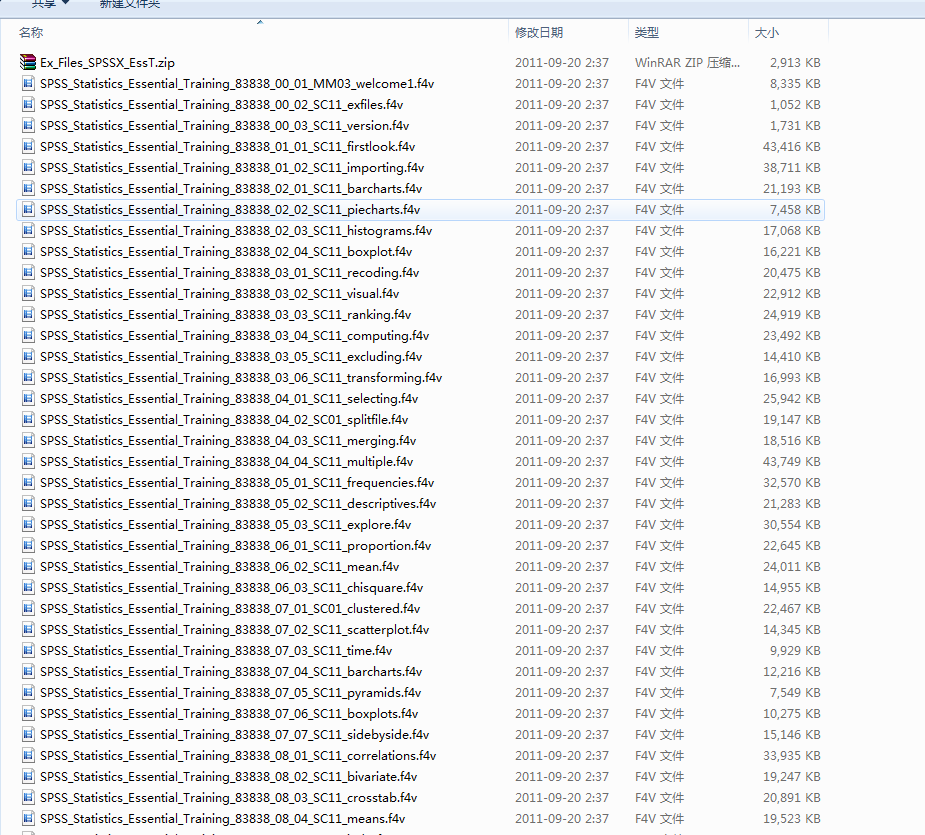The image size is (925, 835).
Task: Select file name 07_01_SC01_clustered.f4v
Action: (x=230, y=608)
